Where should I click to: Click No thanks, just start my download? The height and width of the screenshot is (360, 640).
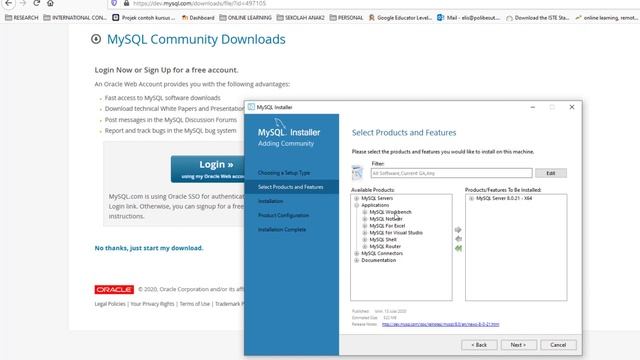[x=149, y=248]
